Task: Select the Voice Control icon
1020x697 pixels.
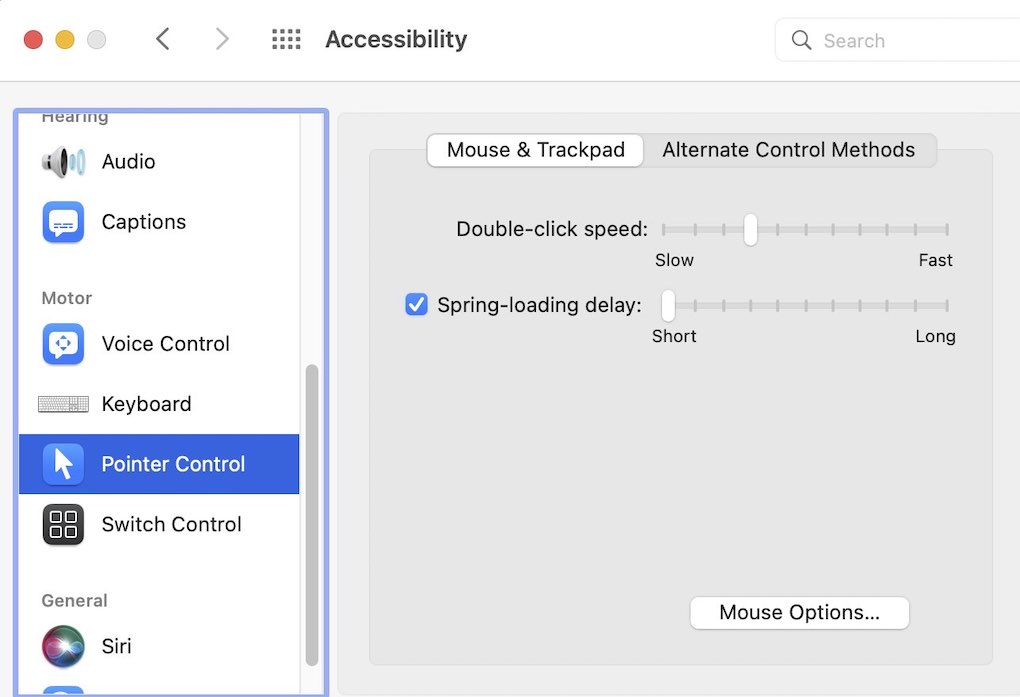Action: point(63,344)
